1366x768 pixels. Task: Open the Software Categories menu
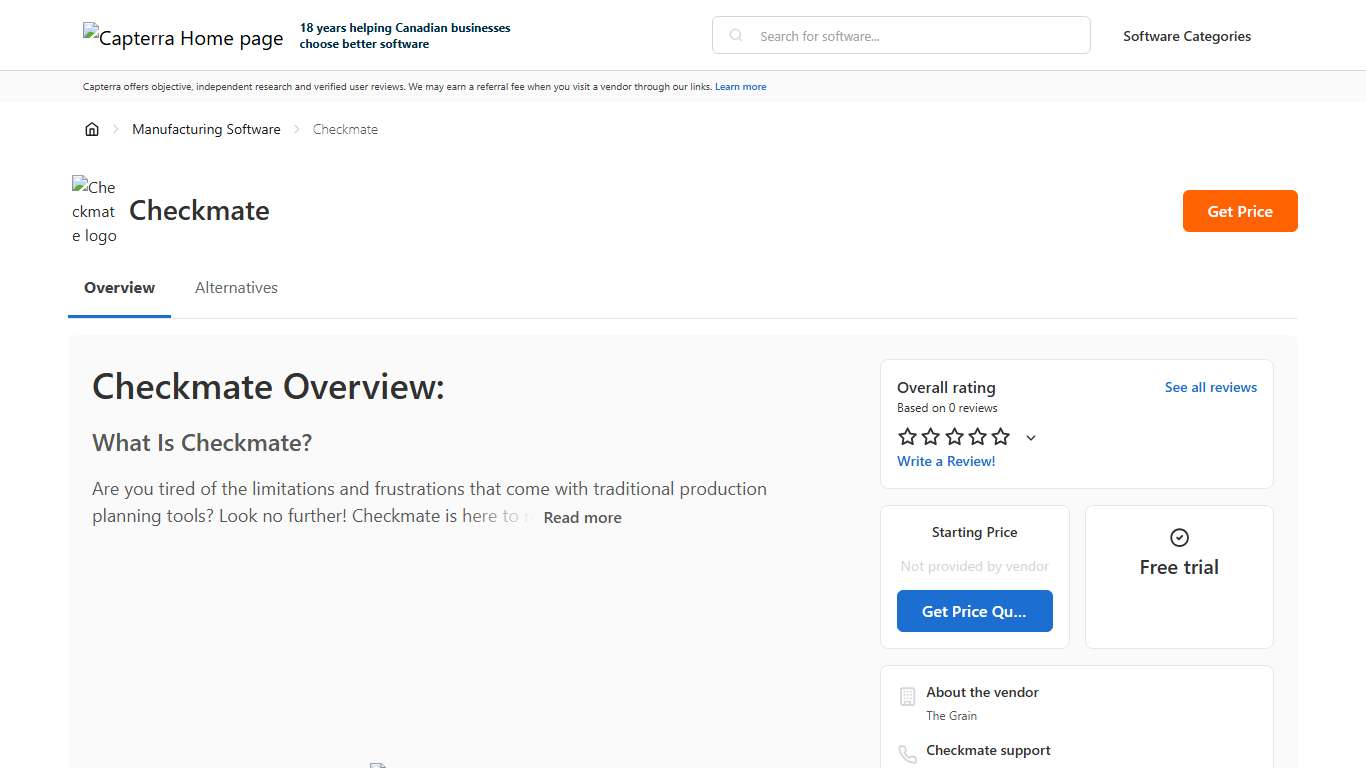[x=1186, y=35]
